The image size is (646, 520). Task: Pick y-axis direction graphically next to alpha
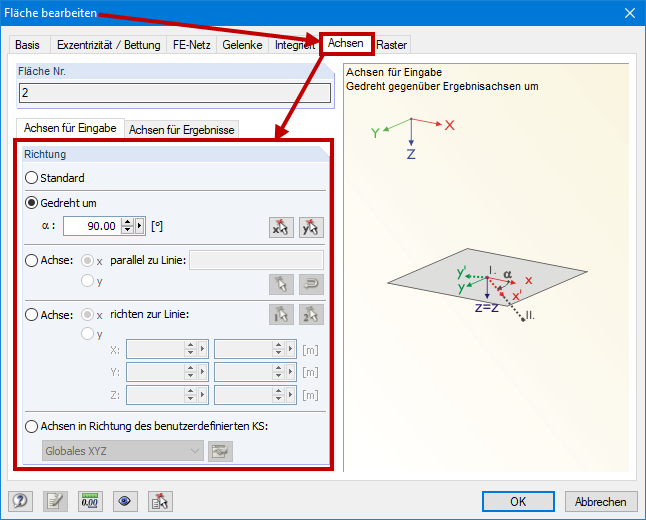311,227
